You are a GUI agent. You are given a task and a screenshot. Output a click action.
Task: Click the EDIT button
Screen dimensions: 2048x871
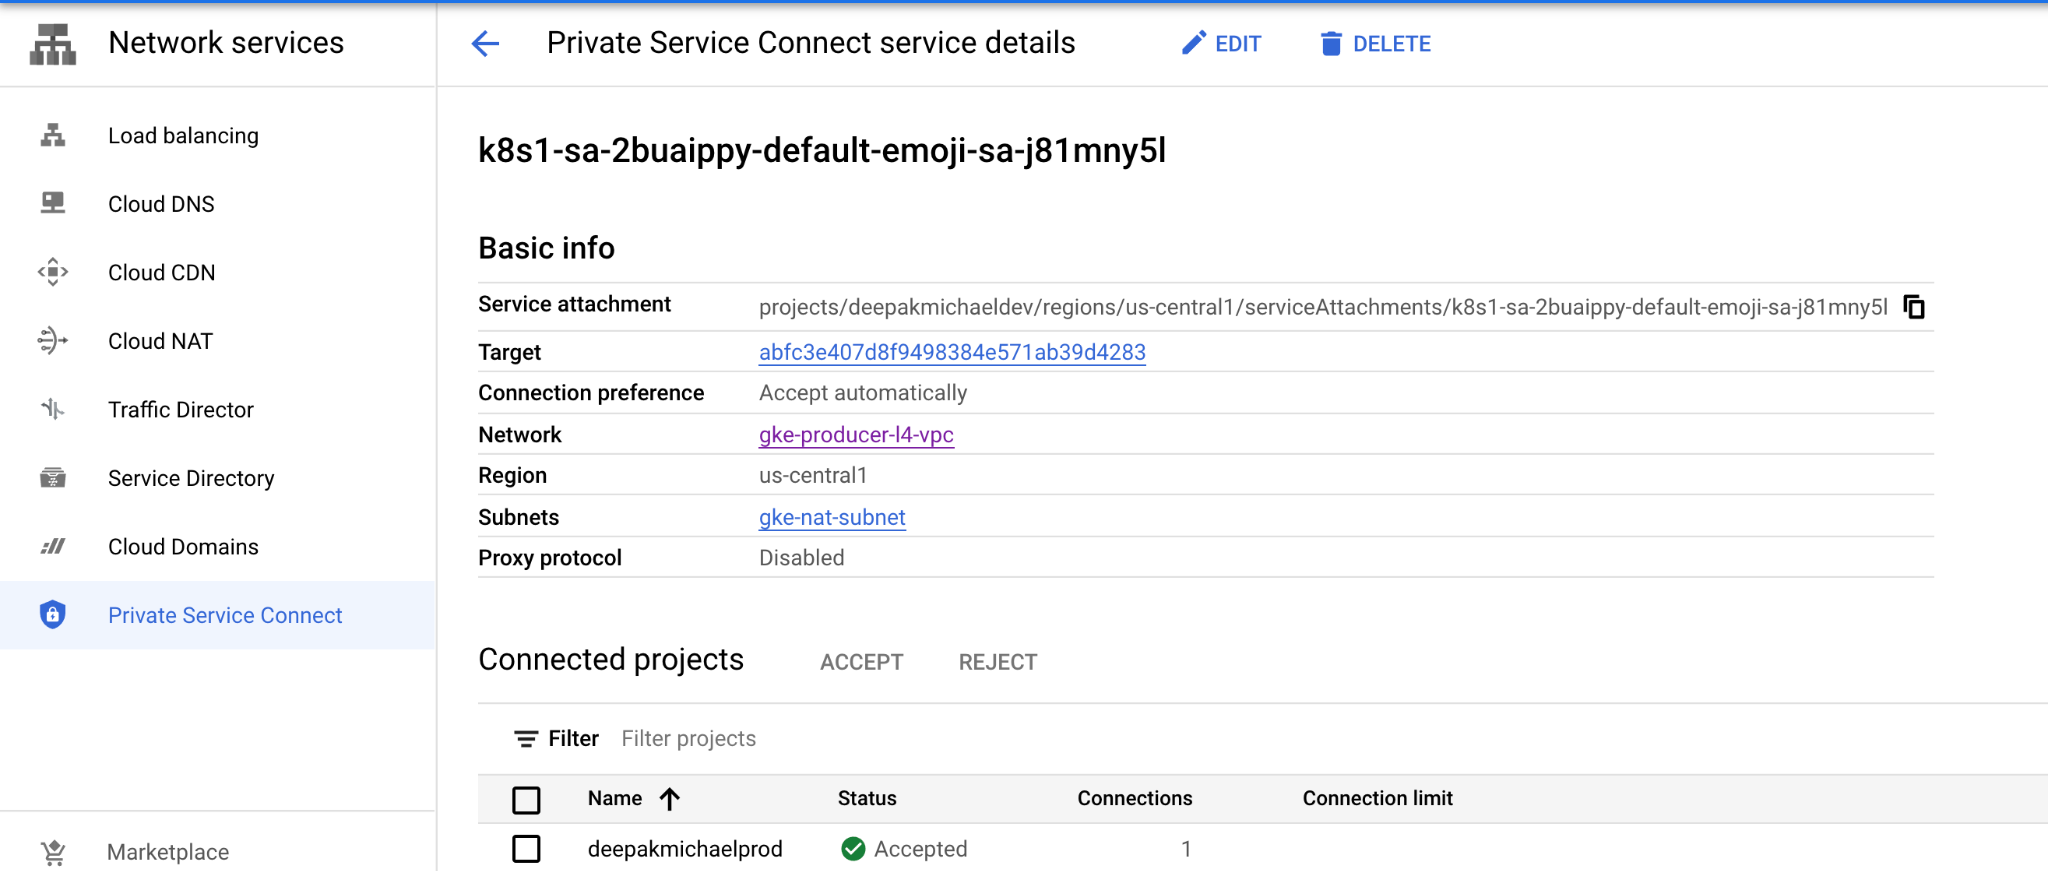(x=1221, y=44)
